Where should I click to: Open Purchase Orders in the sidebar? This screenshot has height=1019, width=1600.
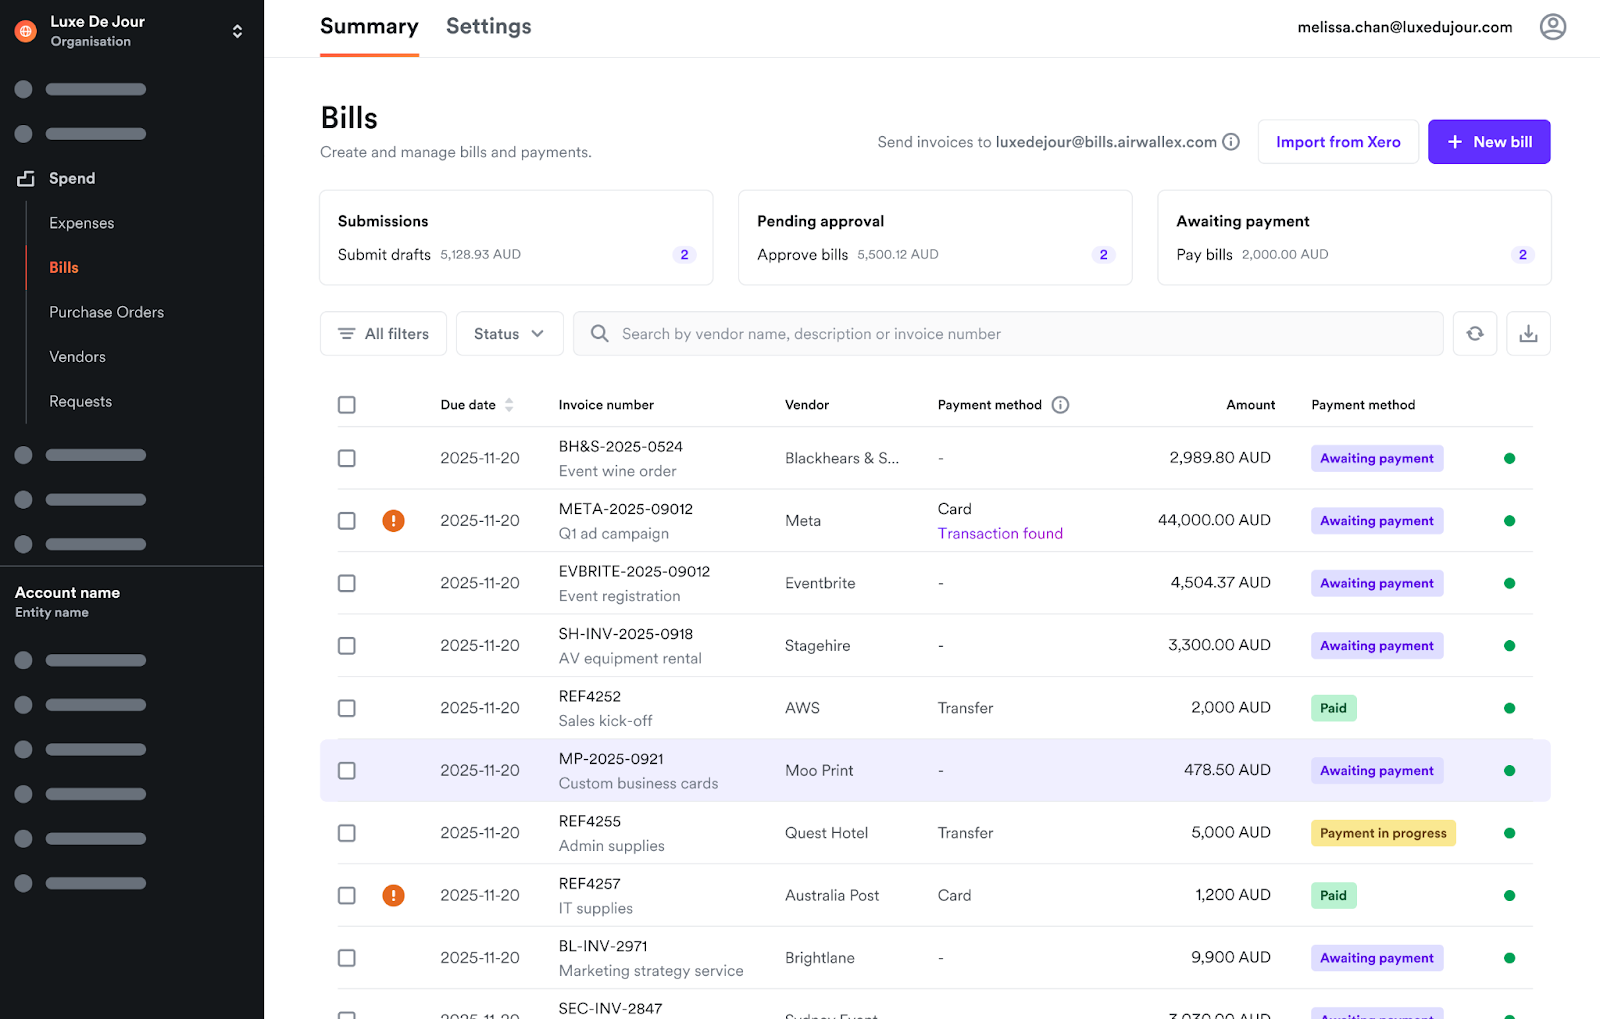pos(106,312)
